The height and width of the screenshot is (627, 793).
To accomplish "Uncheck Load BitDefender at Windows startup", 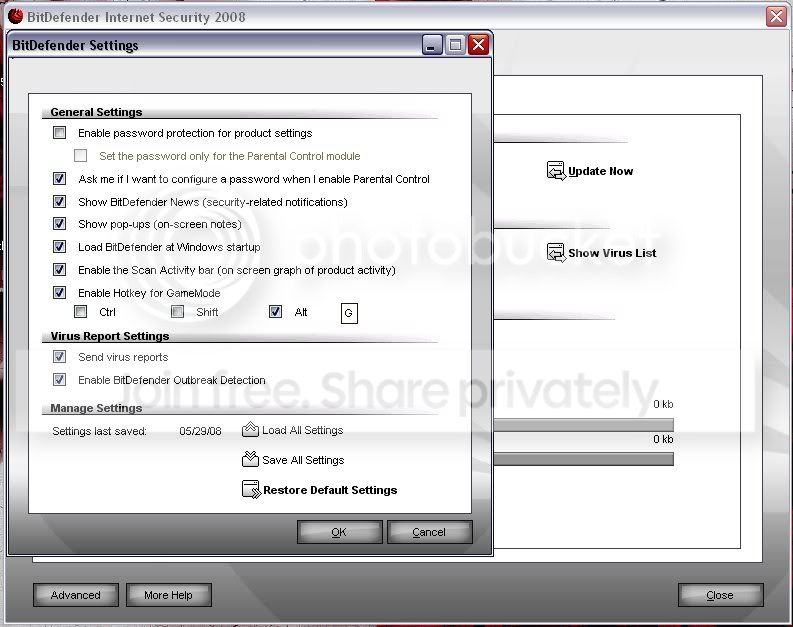I will [60, 247].
